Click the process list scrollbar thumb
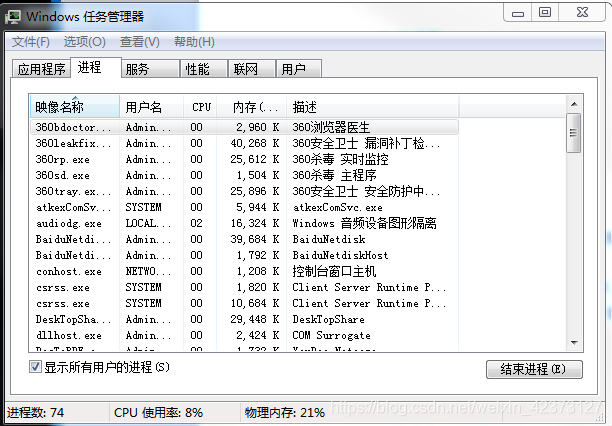612x426 pixels. 573,133
